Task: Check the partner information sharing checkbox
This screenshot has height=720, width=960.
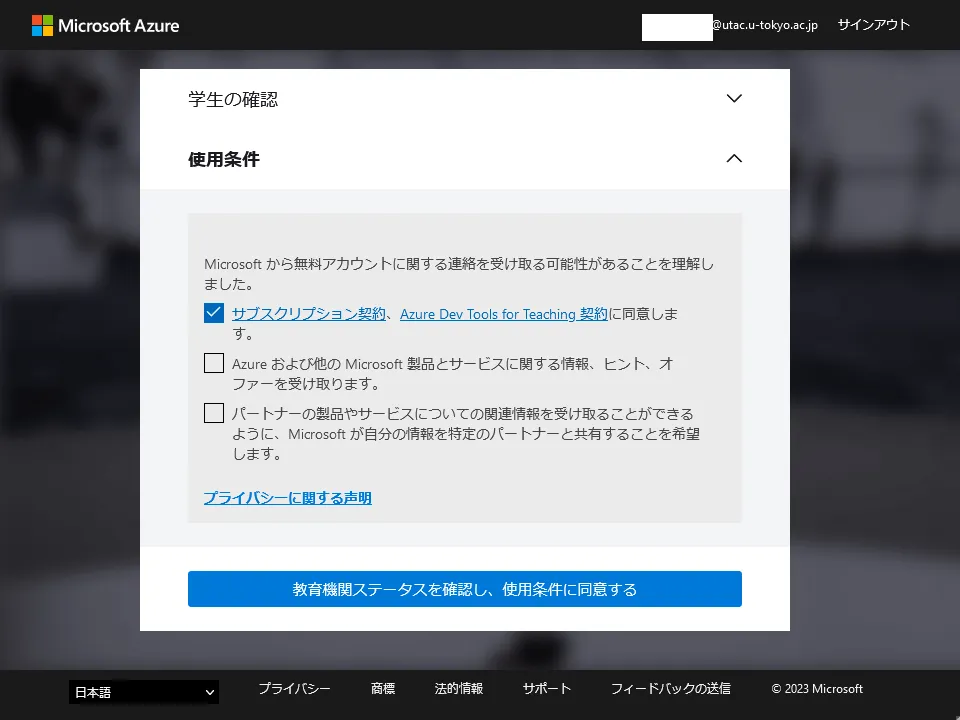Action: [214, 413]
